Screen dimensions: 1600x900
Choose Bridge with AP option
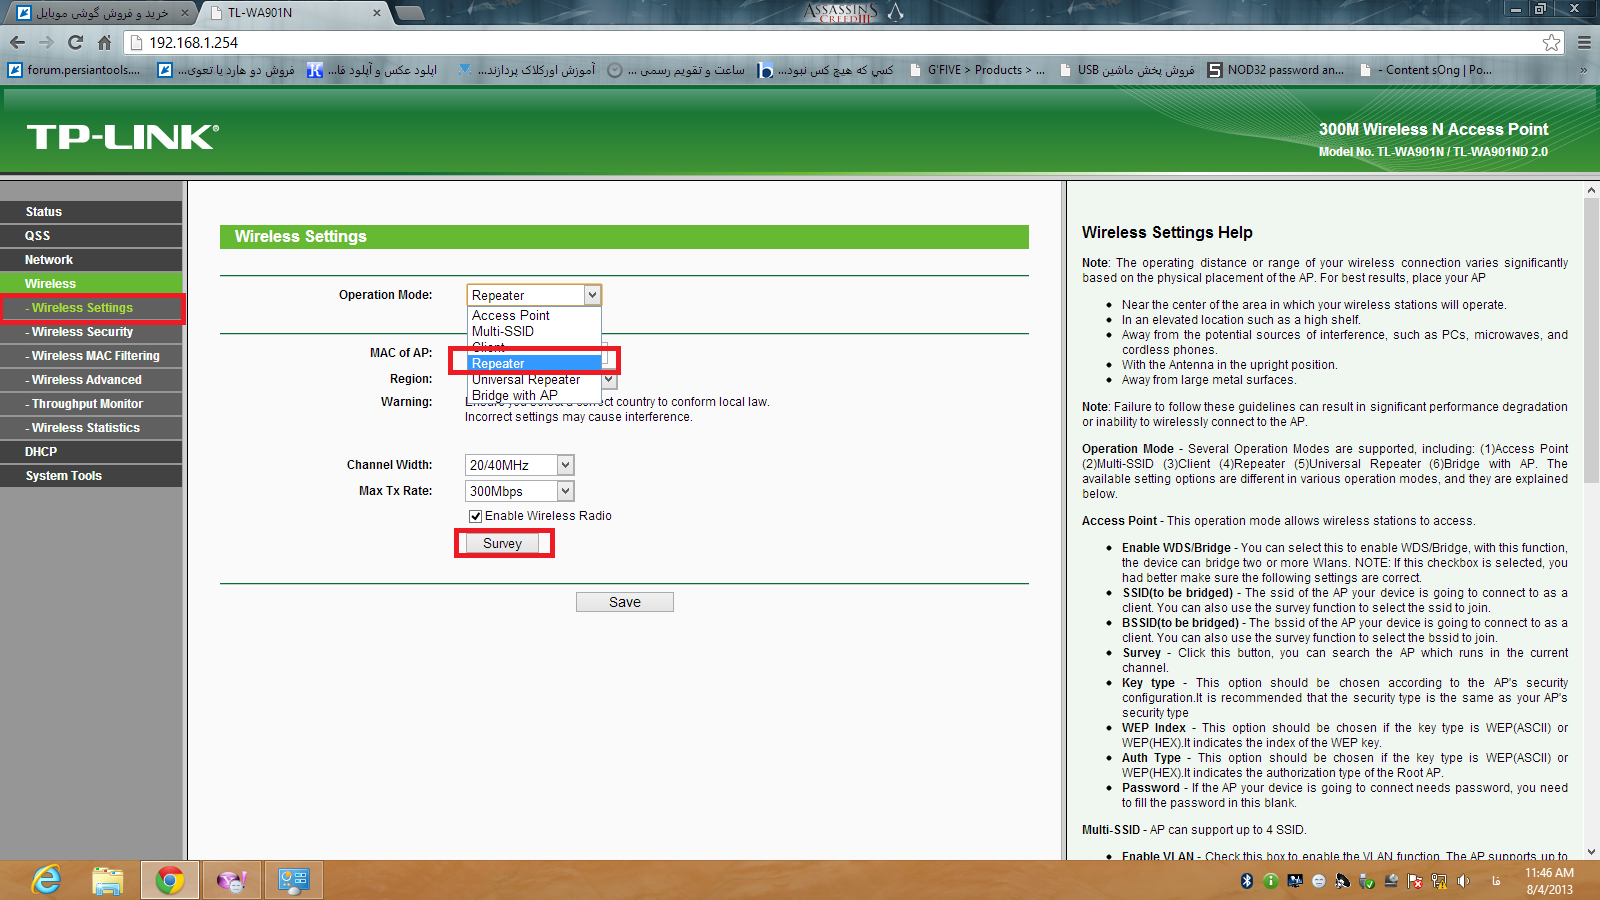click(x=534, y=395)
